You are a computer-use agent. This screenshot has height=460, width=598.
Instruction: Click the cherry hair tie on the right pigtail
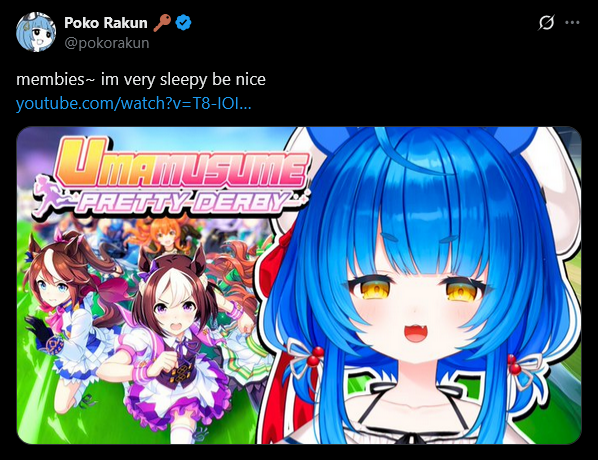click(515, 365)
